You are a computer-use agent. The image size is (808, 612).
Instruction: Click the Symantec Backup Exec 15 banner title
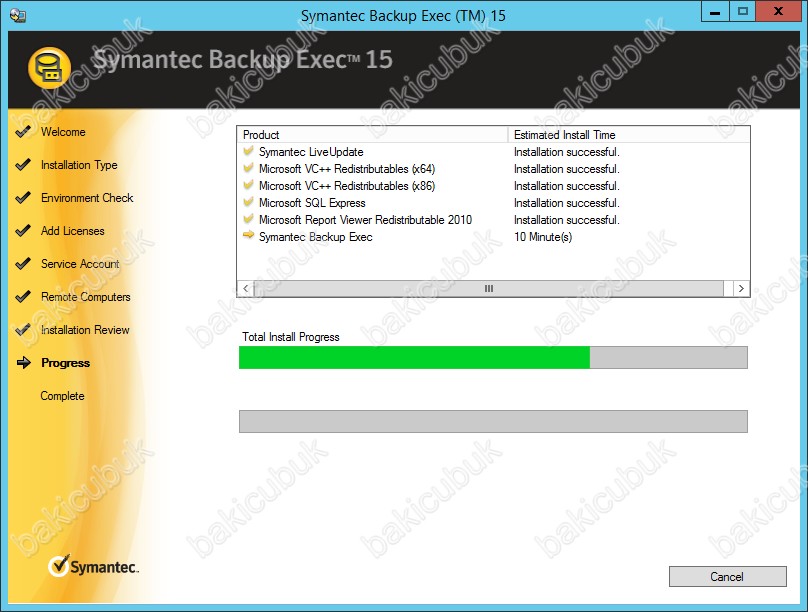[x=243, y=59]
